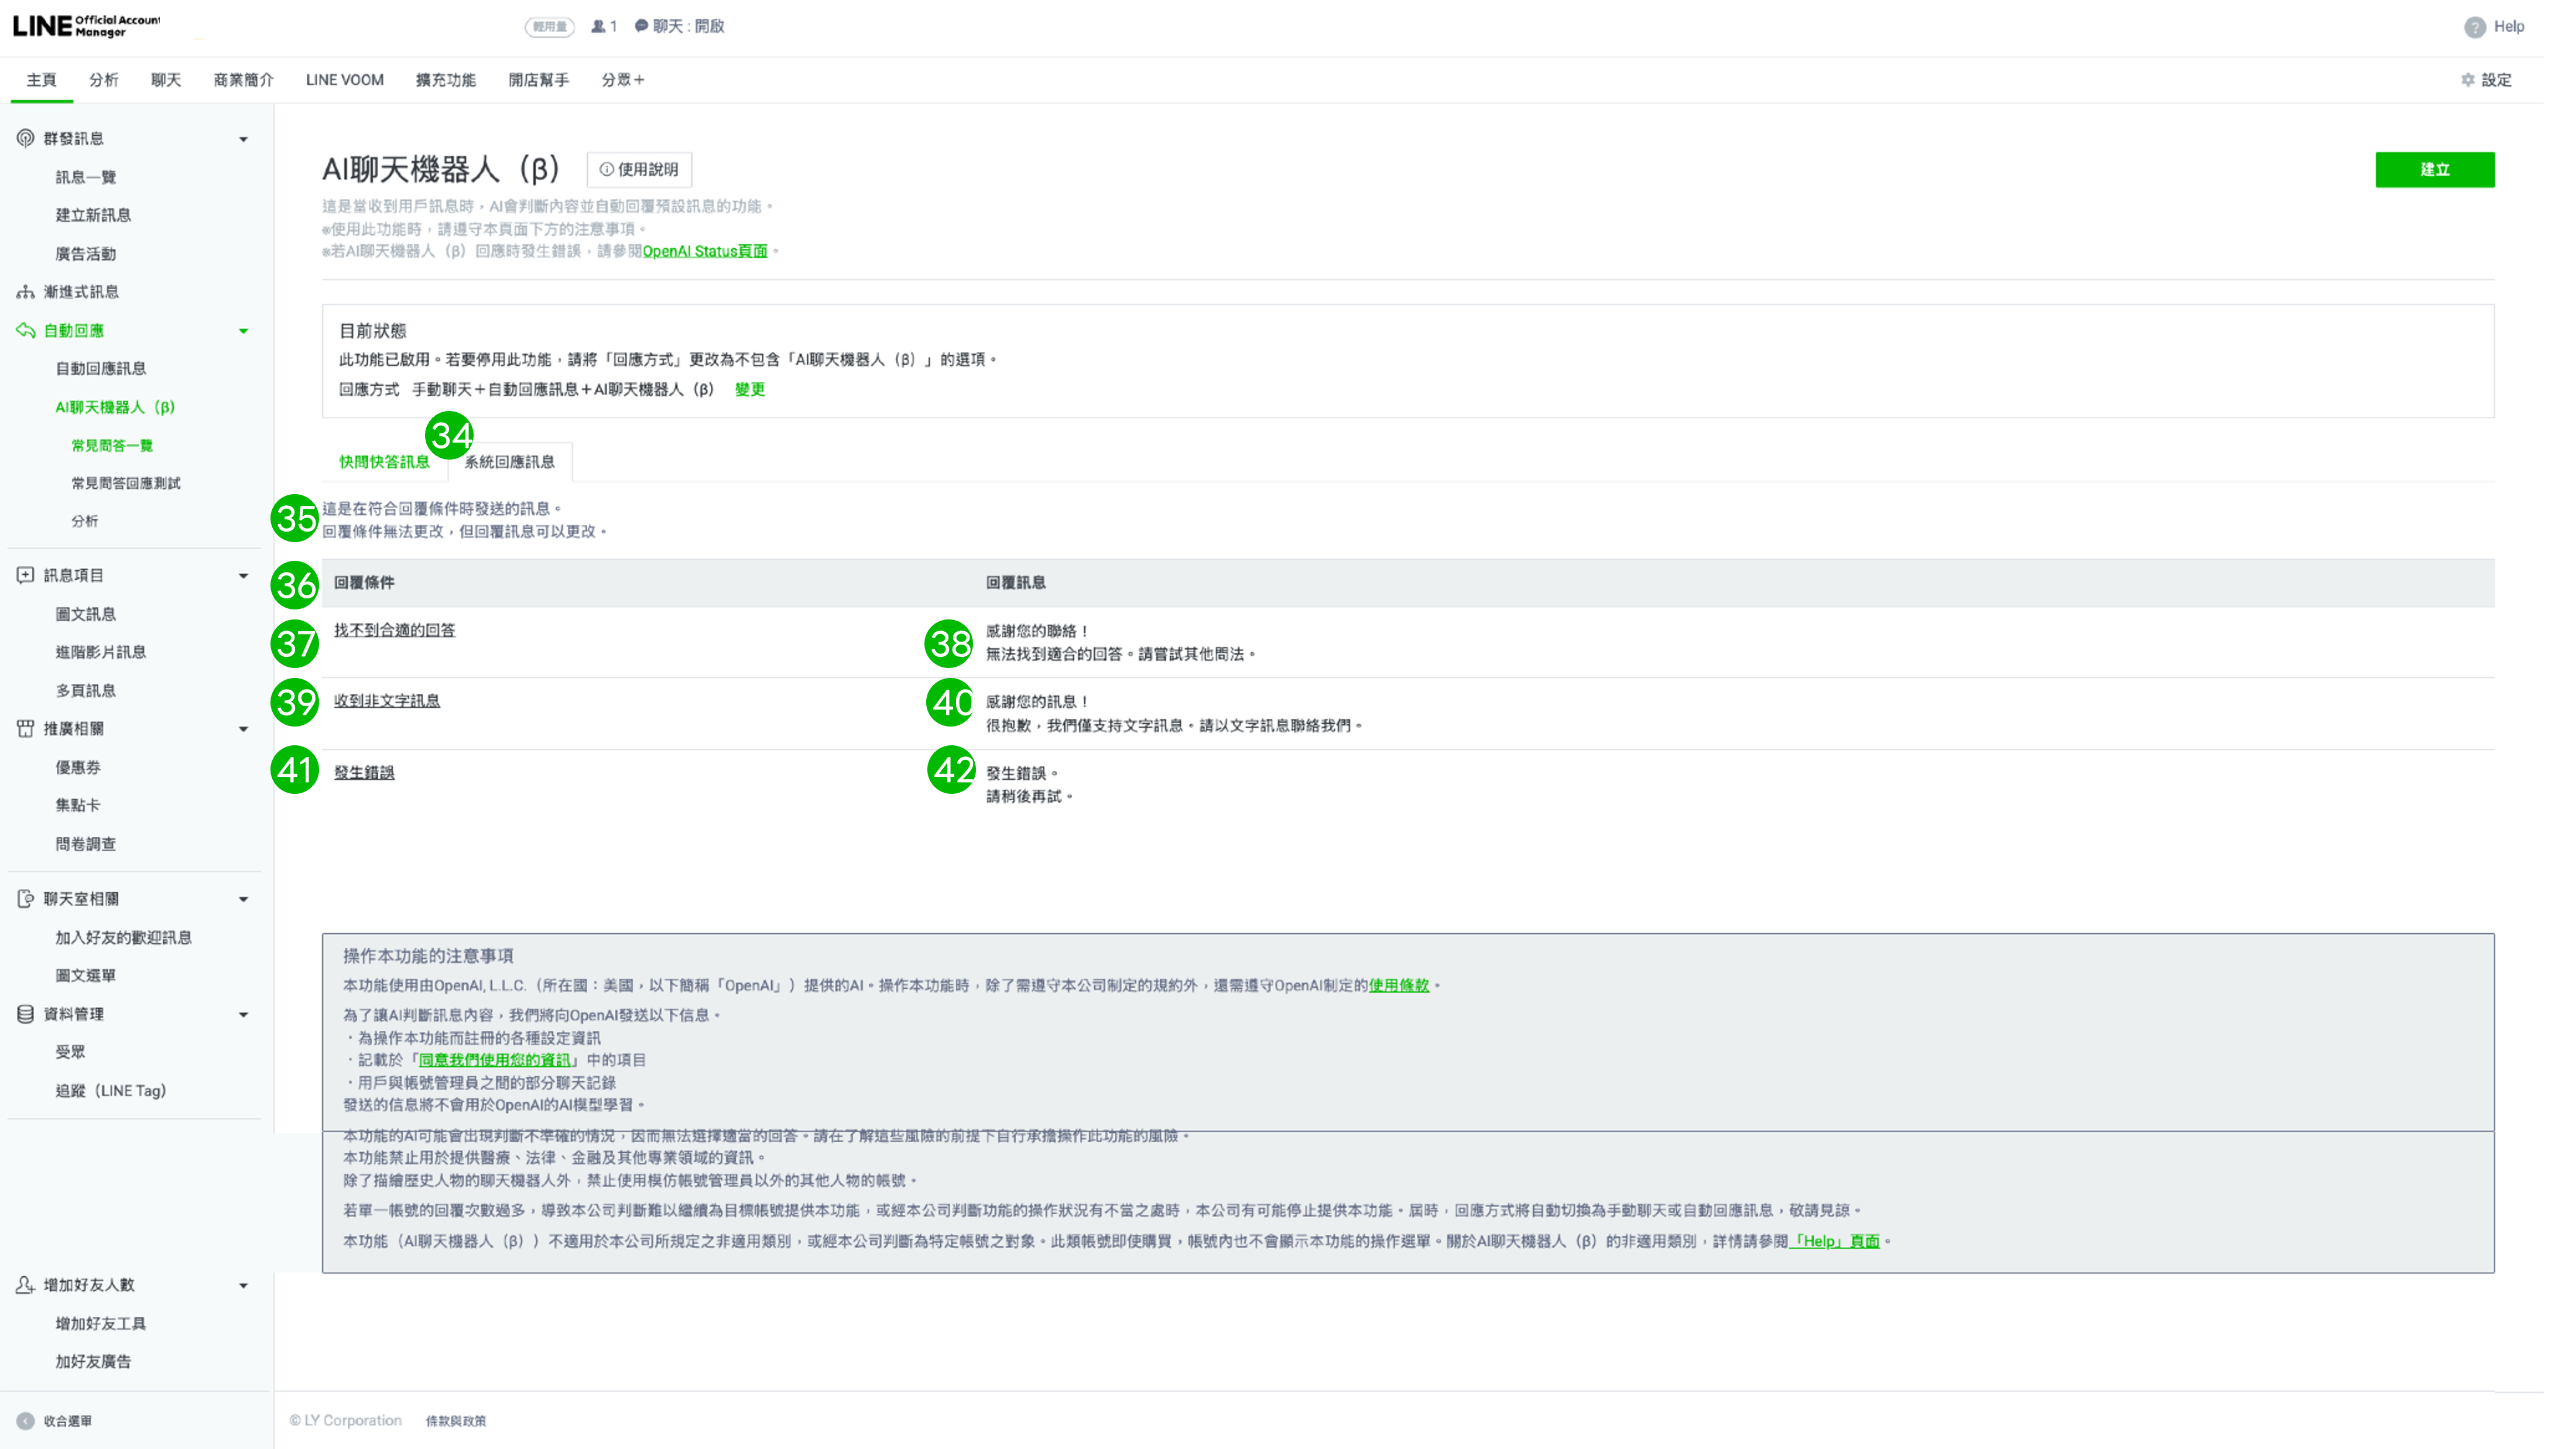Collapse the 群發訊息 section arrow
The width and height of the screenshot is (2576, 1449).
click(x=243, y=139)
